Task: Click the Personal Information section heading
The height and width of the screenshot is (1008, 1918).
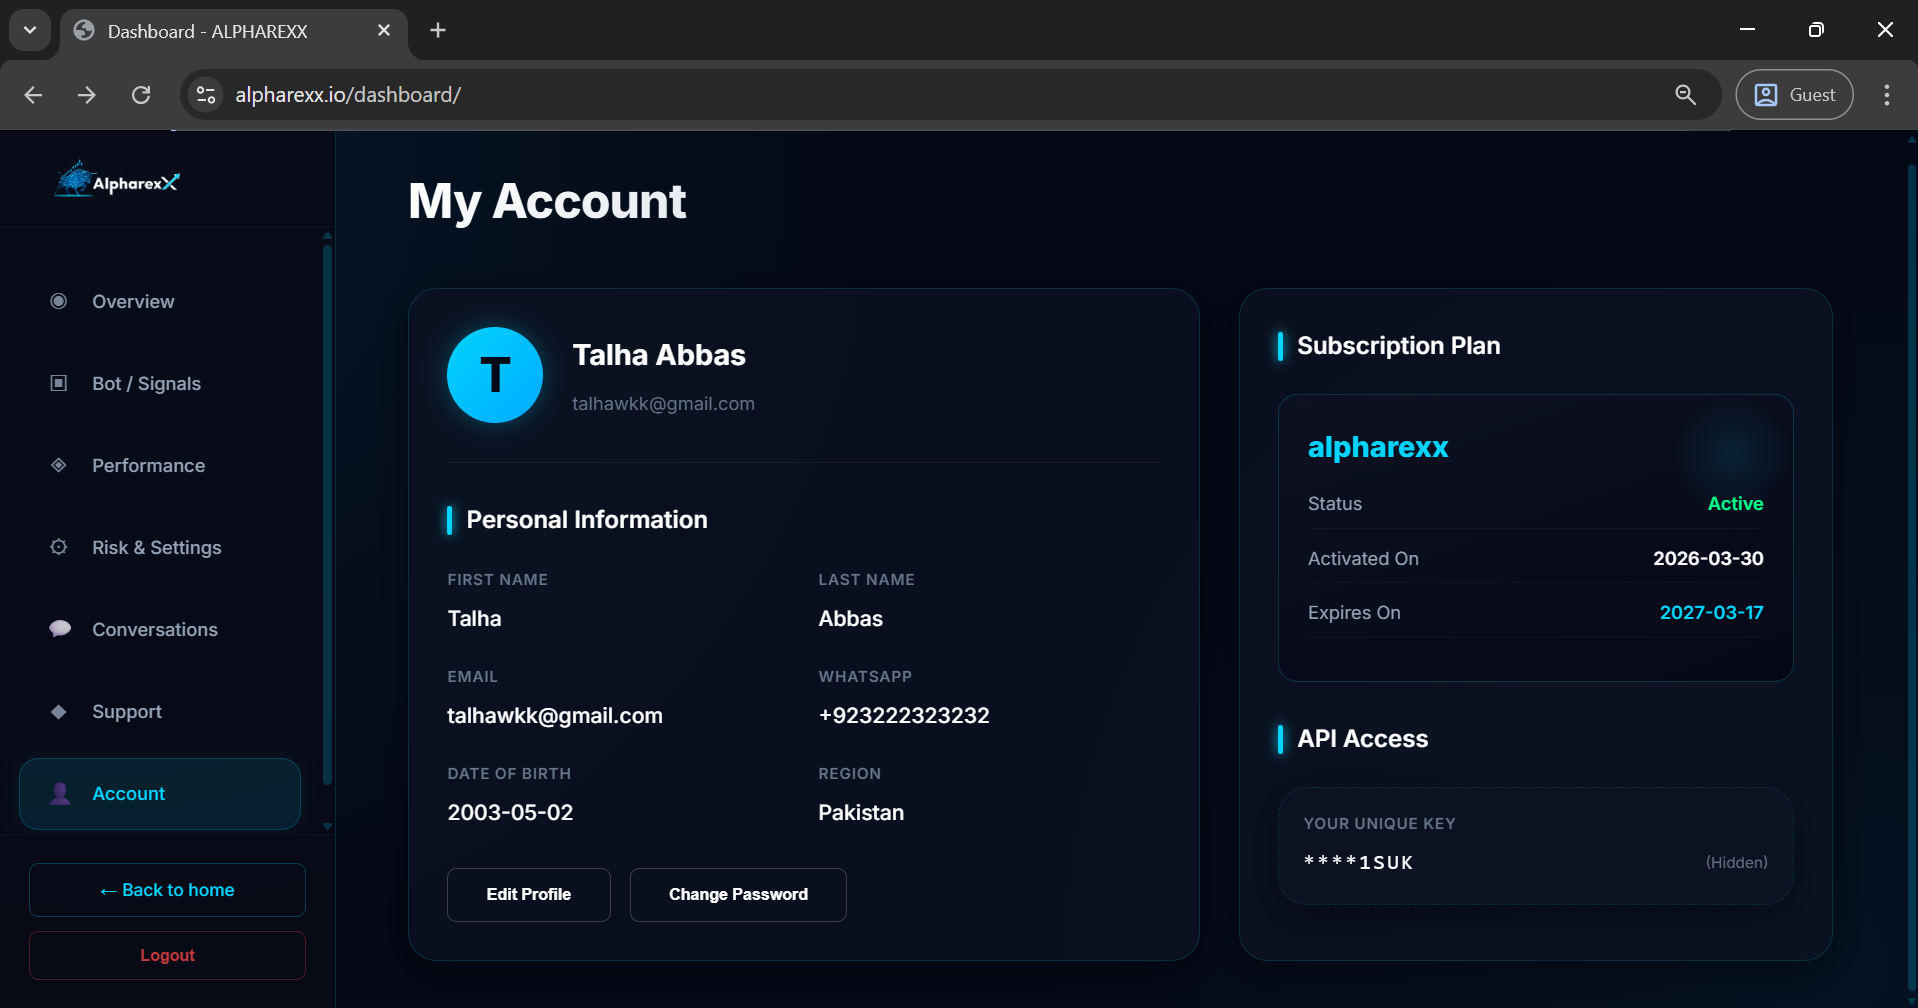Action: pos(587,520)
